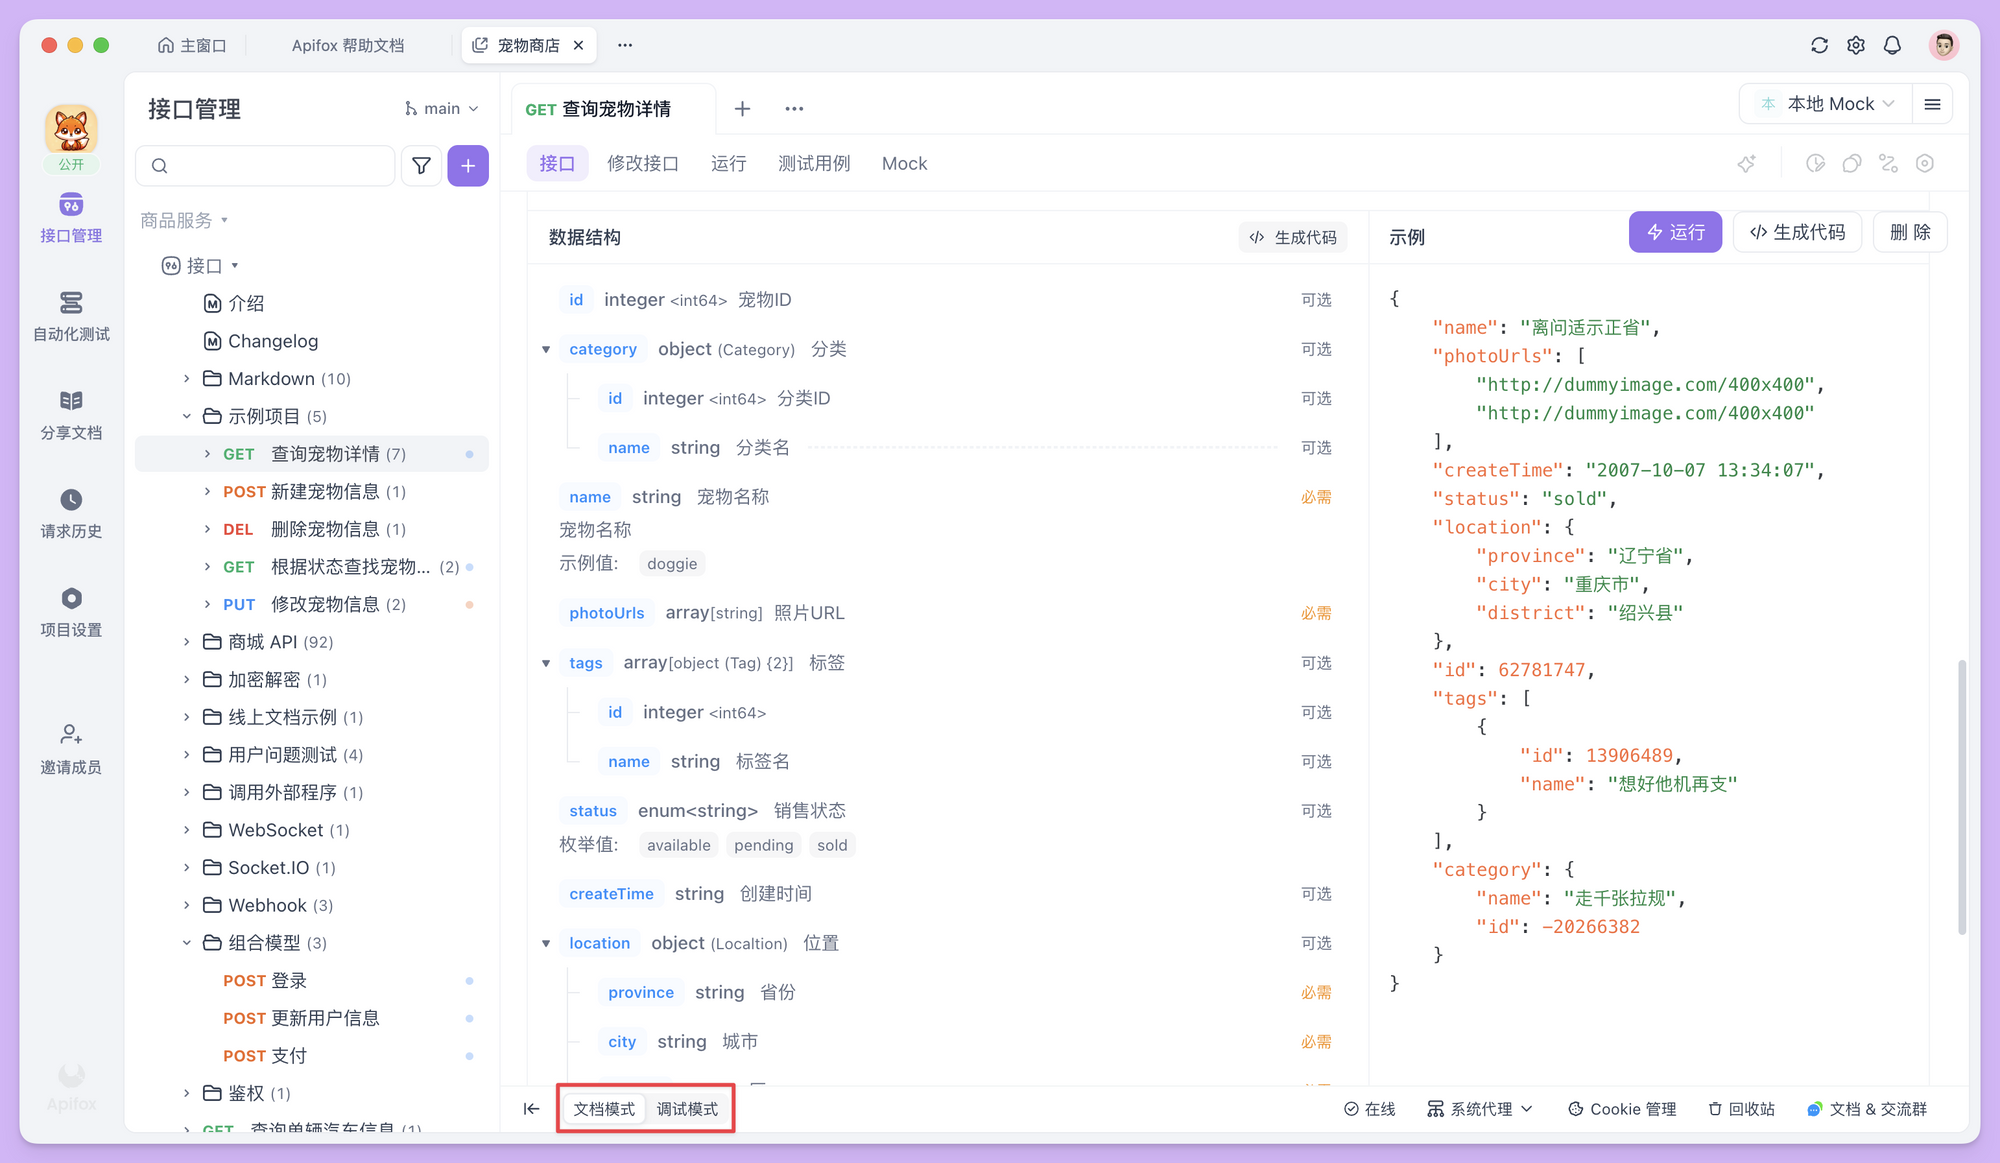Click the sparkle AI icon in toolbar
This screenshot has height=1163, width=2000.
click(x=1747, y=163)
